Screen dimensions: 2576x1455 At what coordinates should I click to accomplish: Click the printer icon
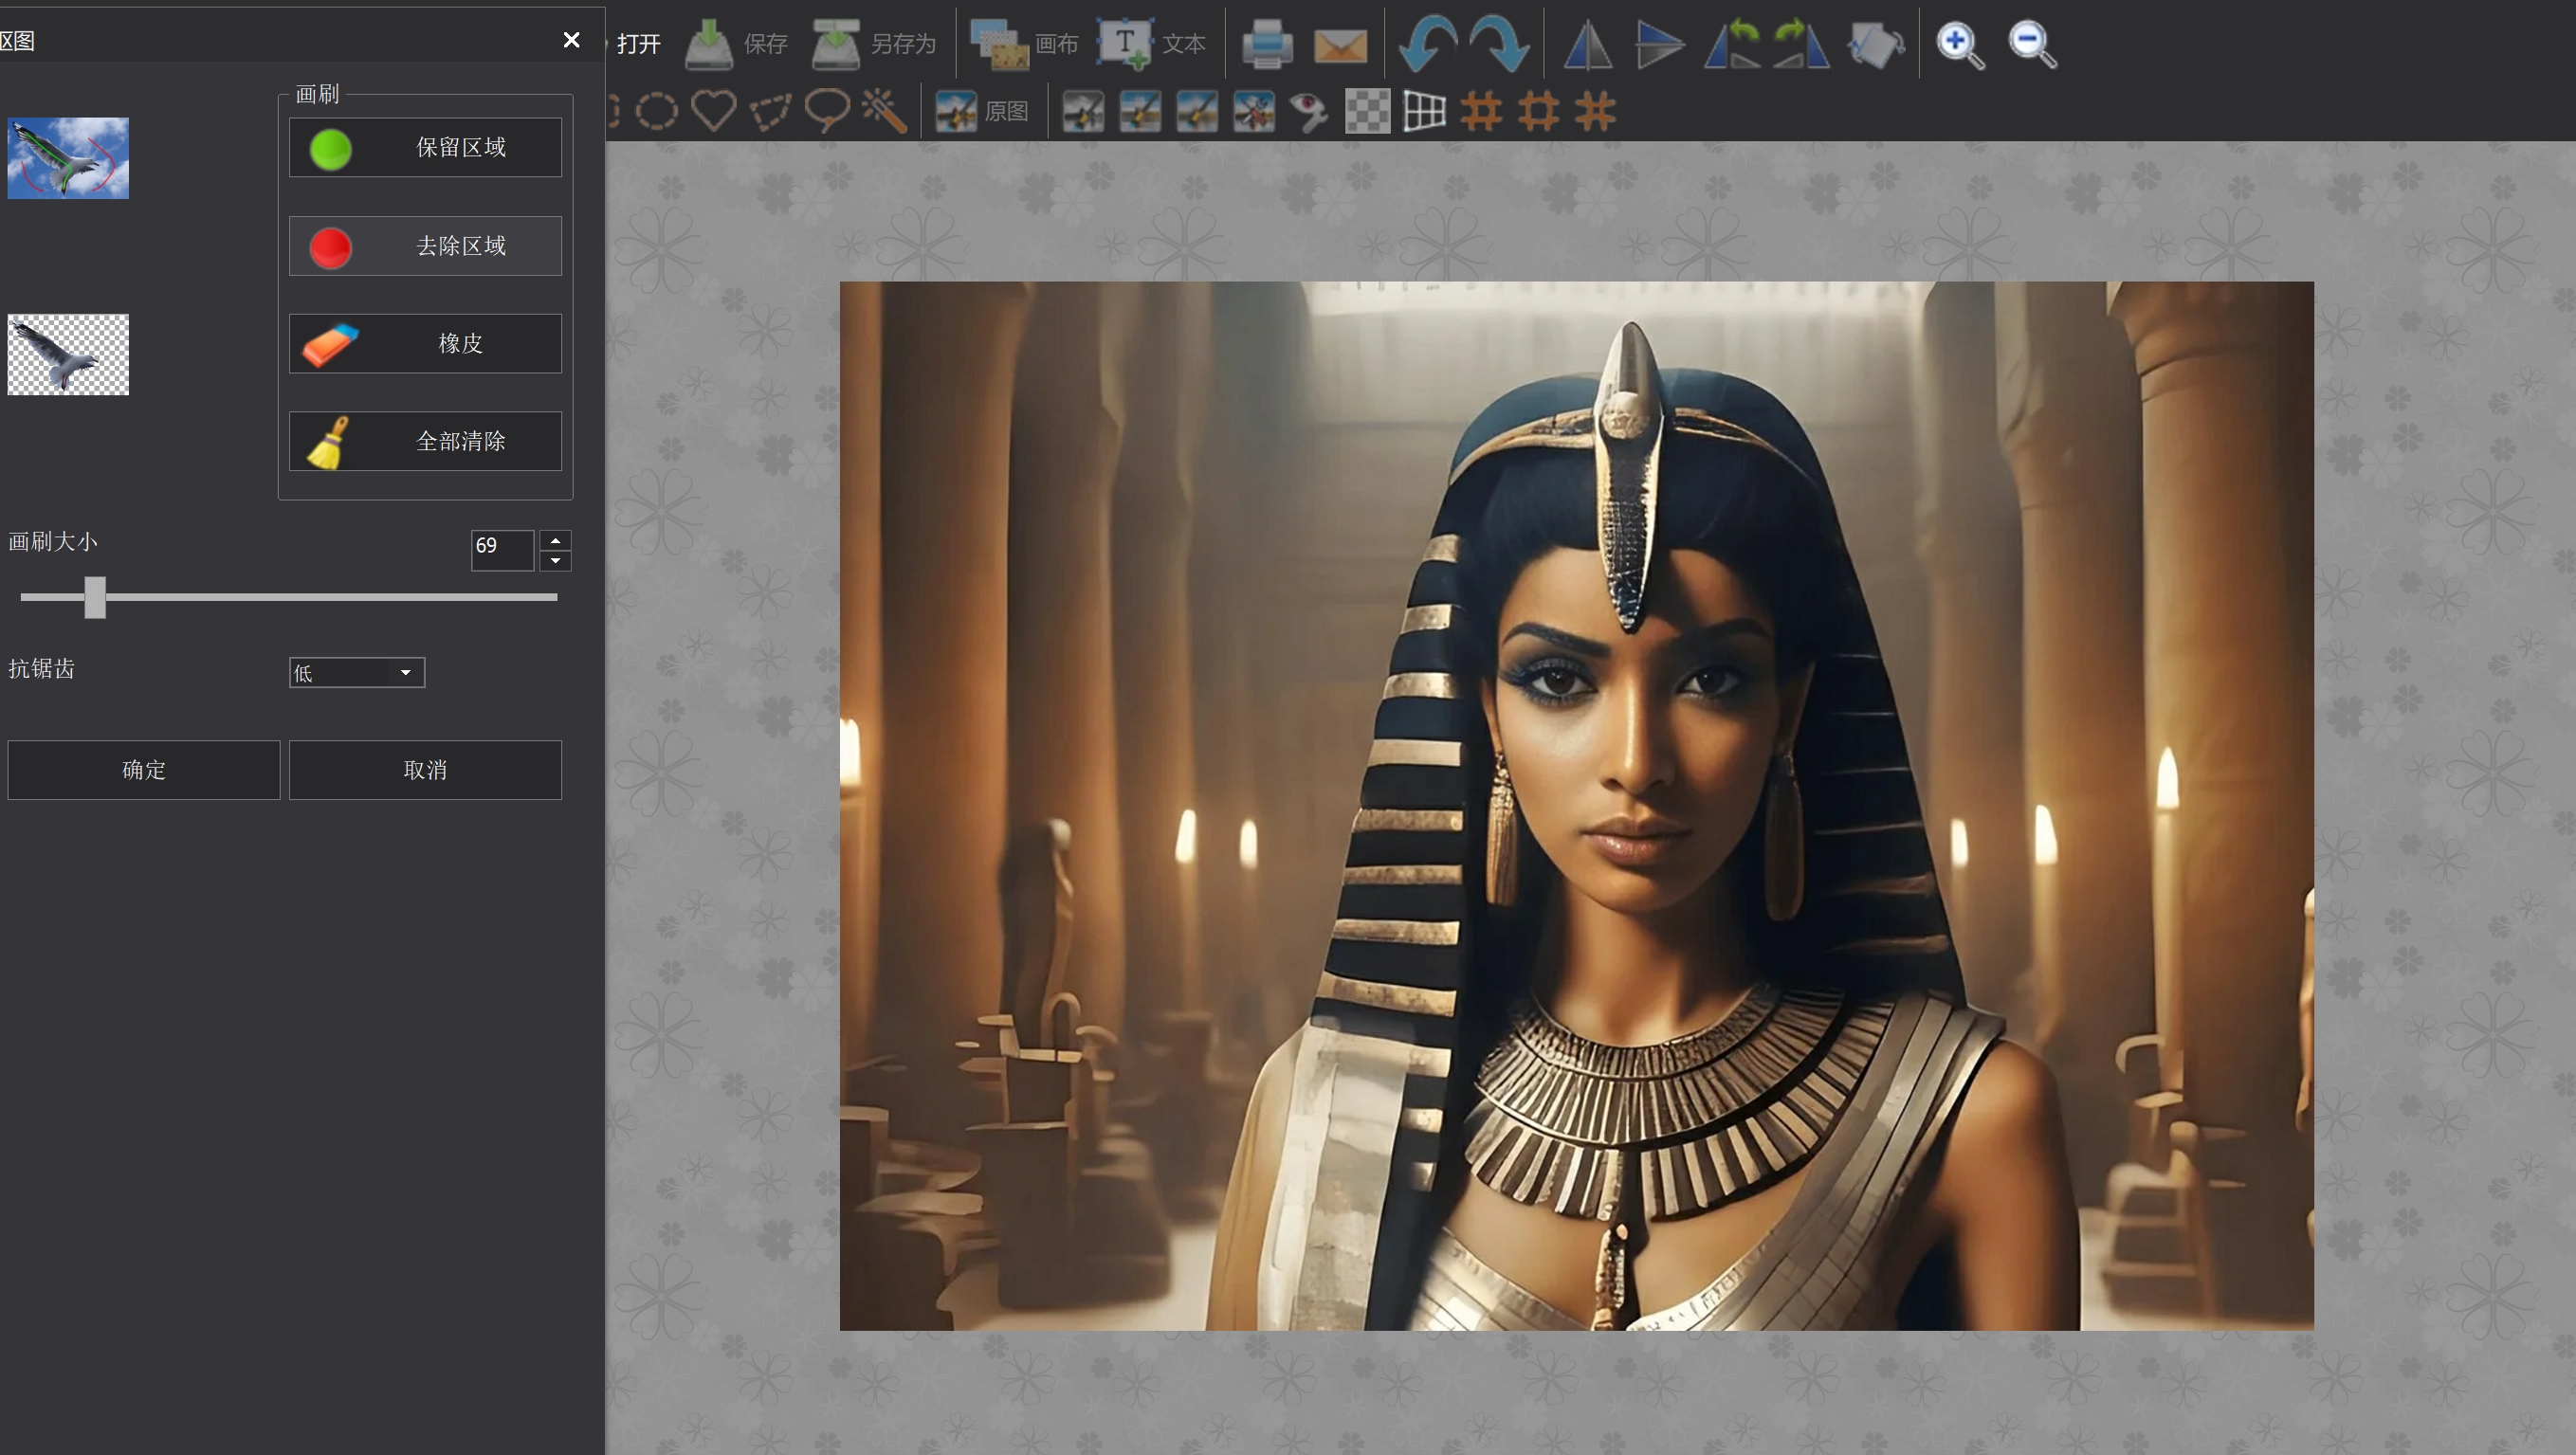pyautogui.click(x=1267, y=44)
